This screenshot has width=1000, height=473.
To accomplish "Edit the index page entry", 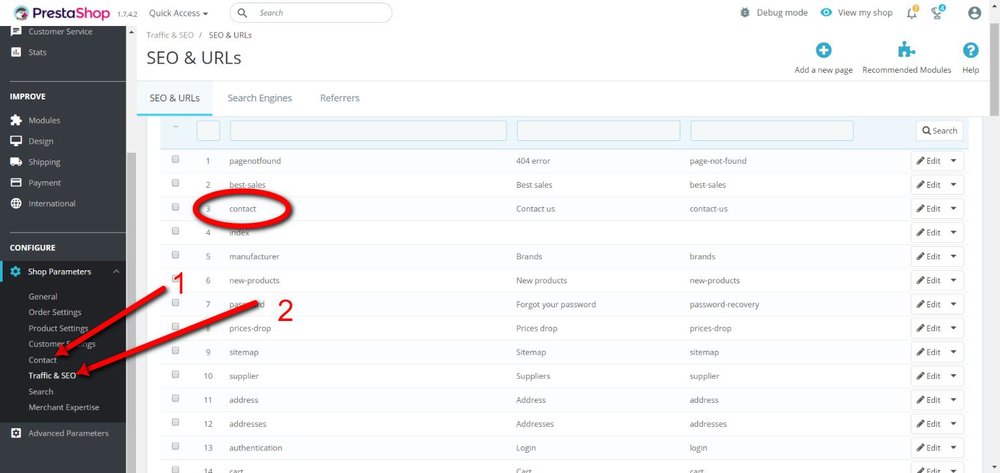I will pyautogui.click(x=929, y=233).
